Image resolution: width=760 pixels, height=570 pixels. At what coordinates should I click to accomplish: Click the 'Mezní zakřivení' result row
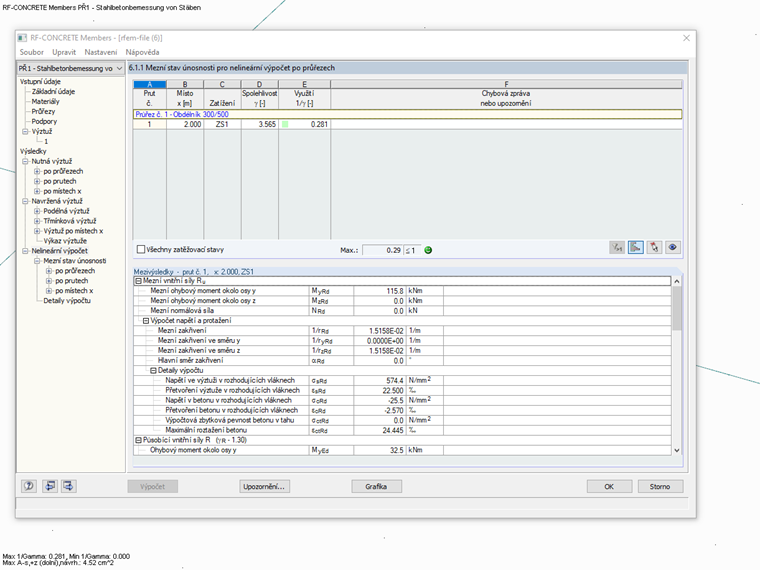point(402,331)
